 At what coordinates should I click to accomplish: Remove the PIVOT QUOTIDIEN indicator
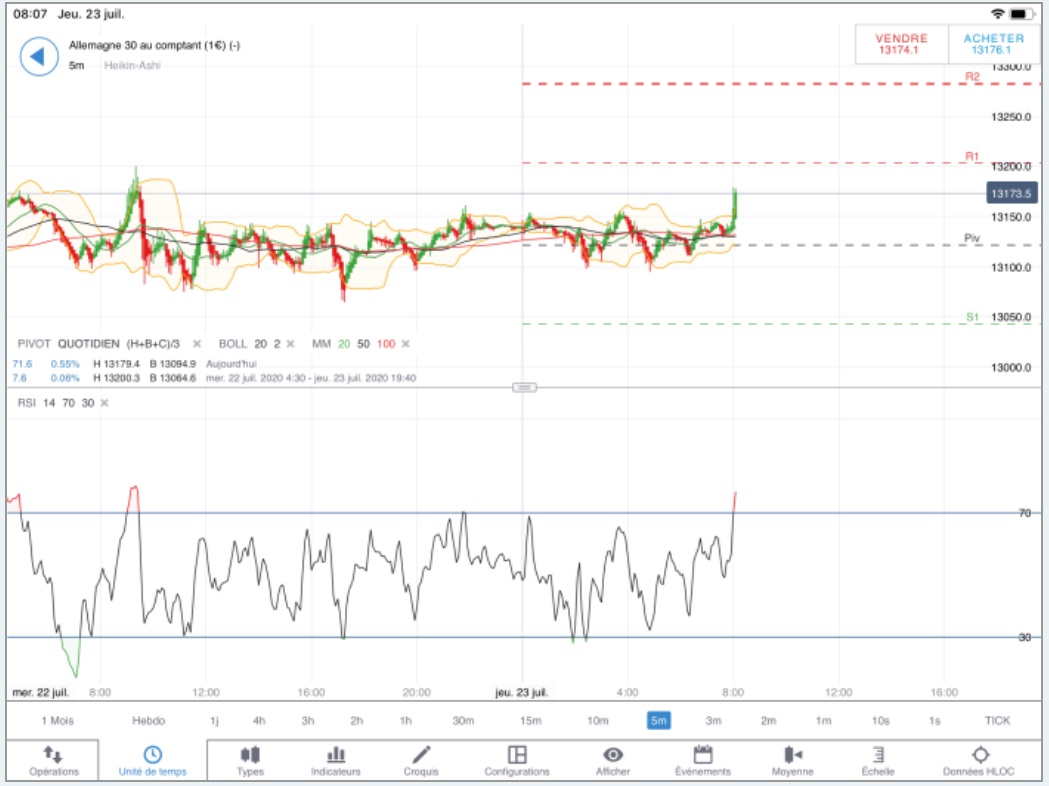pos(197,344)
